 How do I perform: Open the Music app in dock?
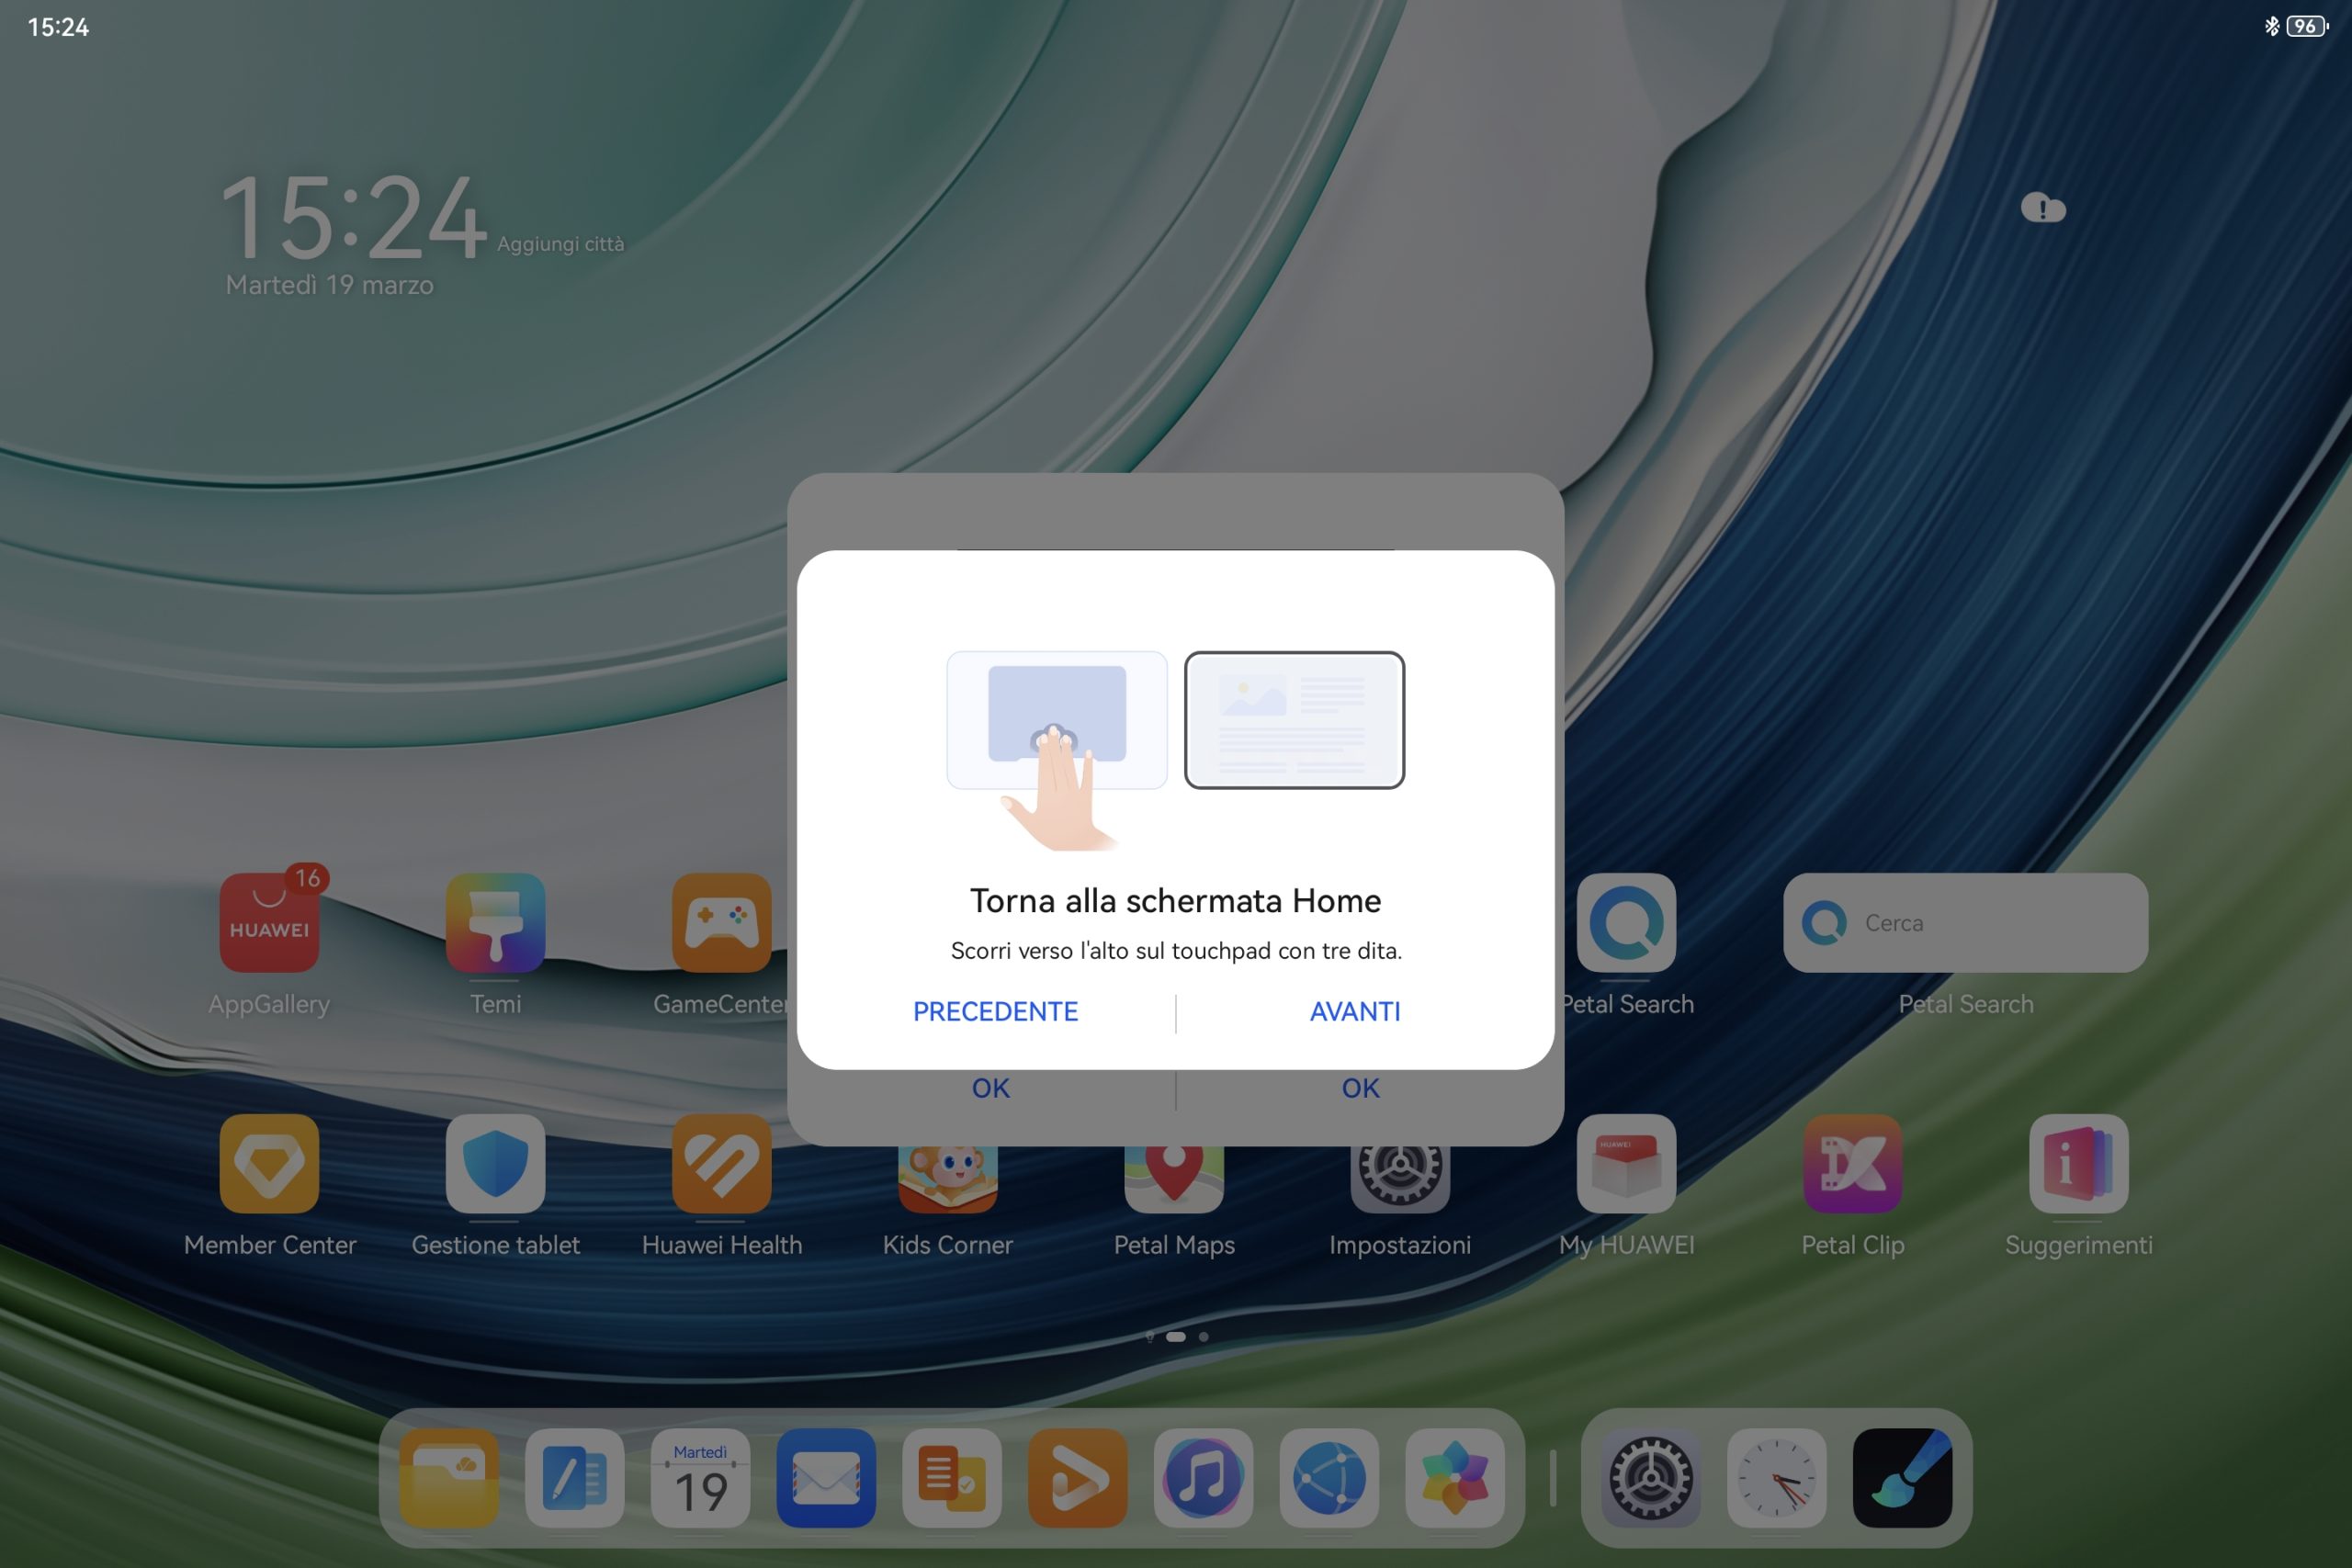point(1204,1478)
